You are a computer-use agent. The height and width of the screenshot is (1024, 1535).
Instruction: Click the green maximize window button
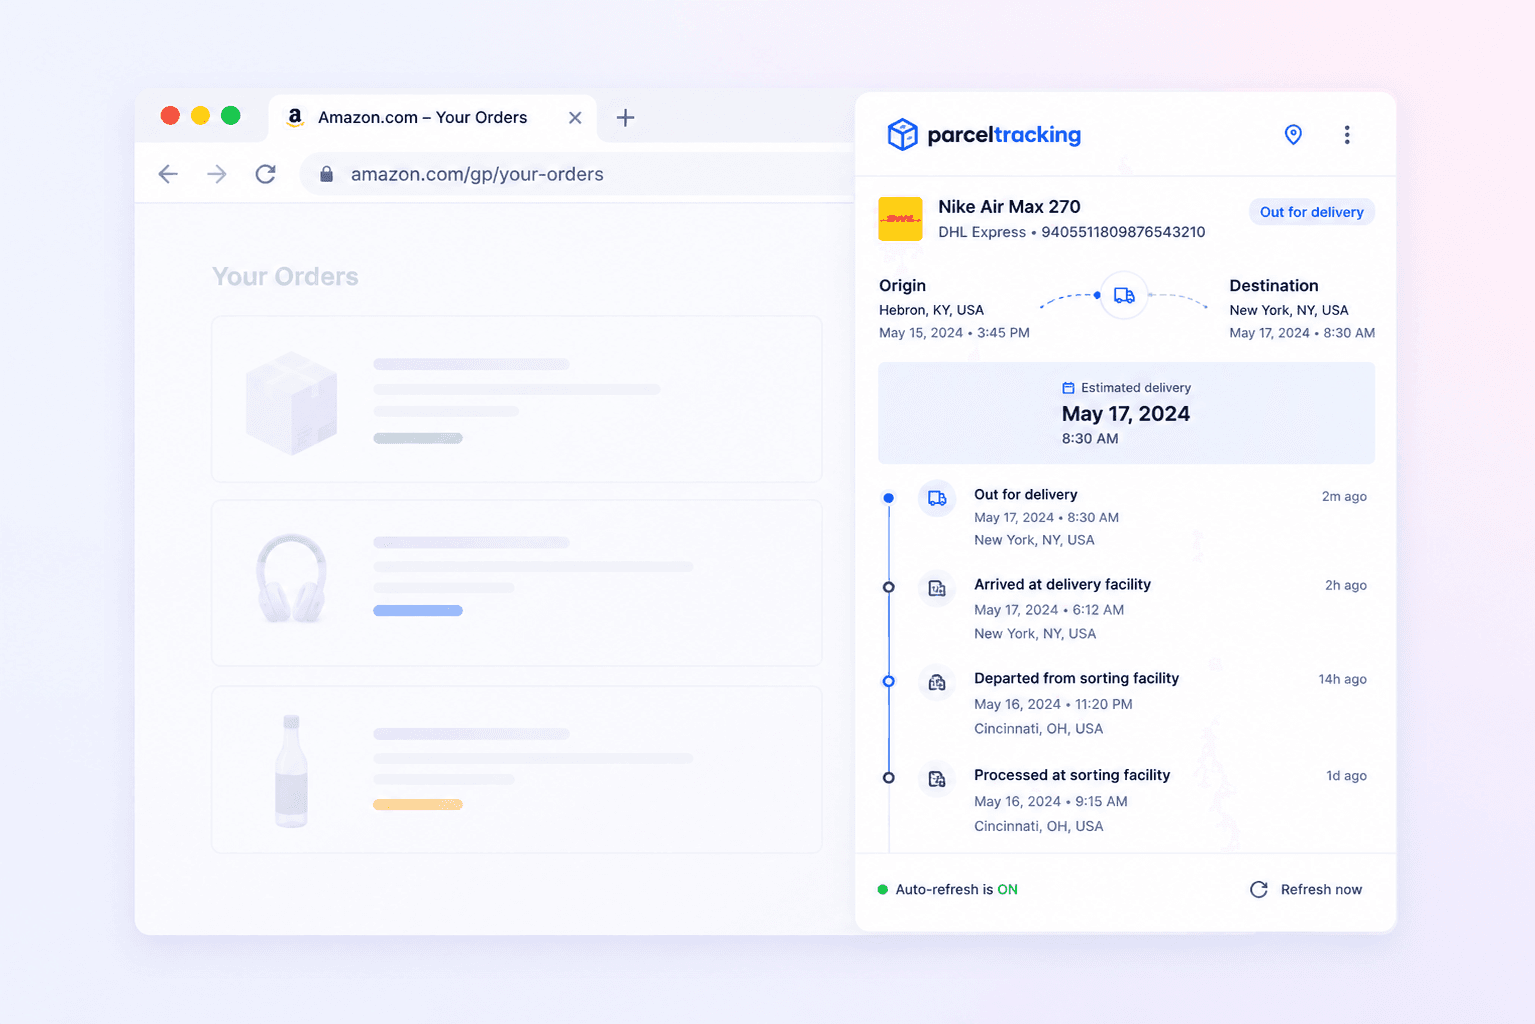231,116
